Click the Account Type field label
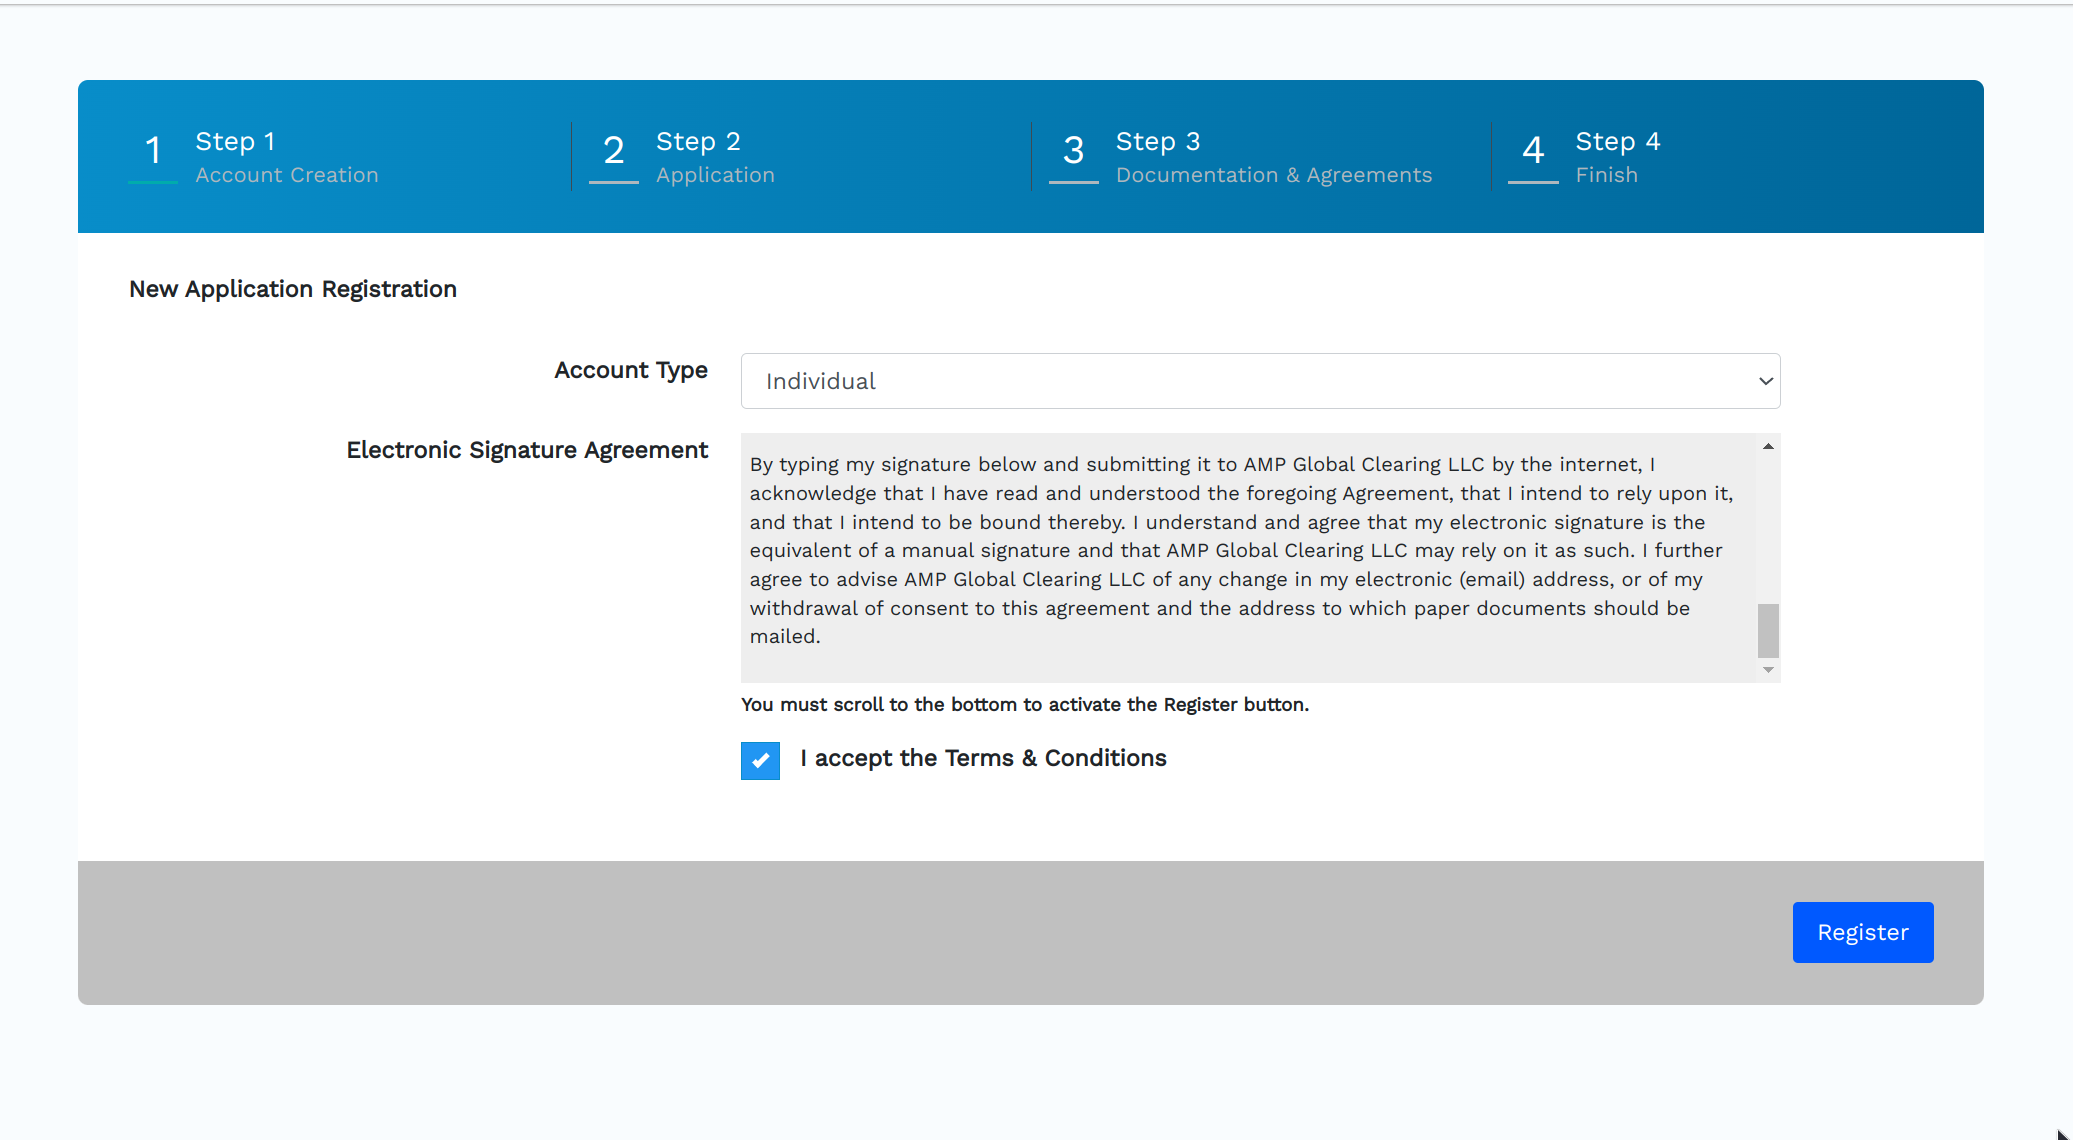The image size is (2073, 1140). [630, 370]
